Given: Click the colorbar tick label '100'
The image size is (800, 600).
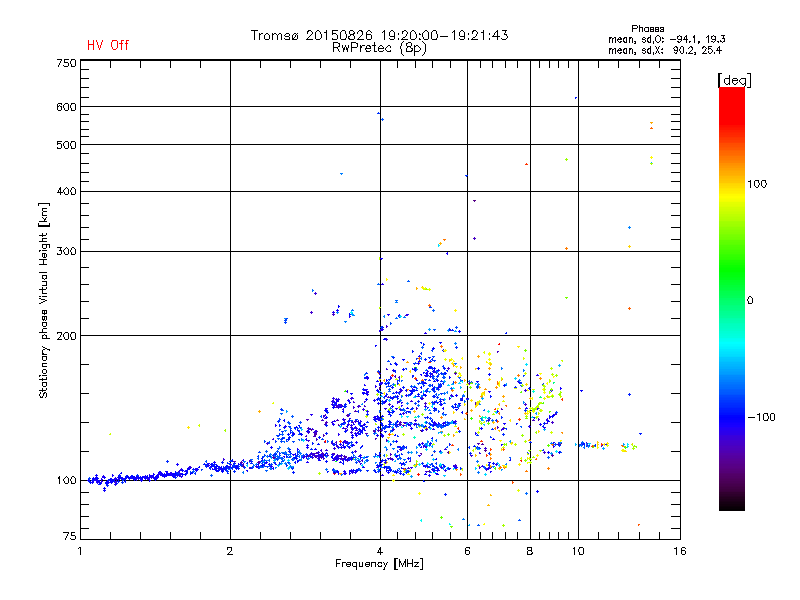Looking at the screenshot, I should pos(757,184).
